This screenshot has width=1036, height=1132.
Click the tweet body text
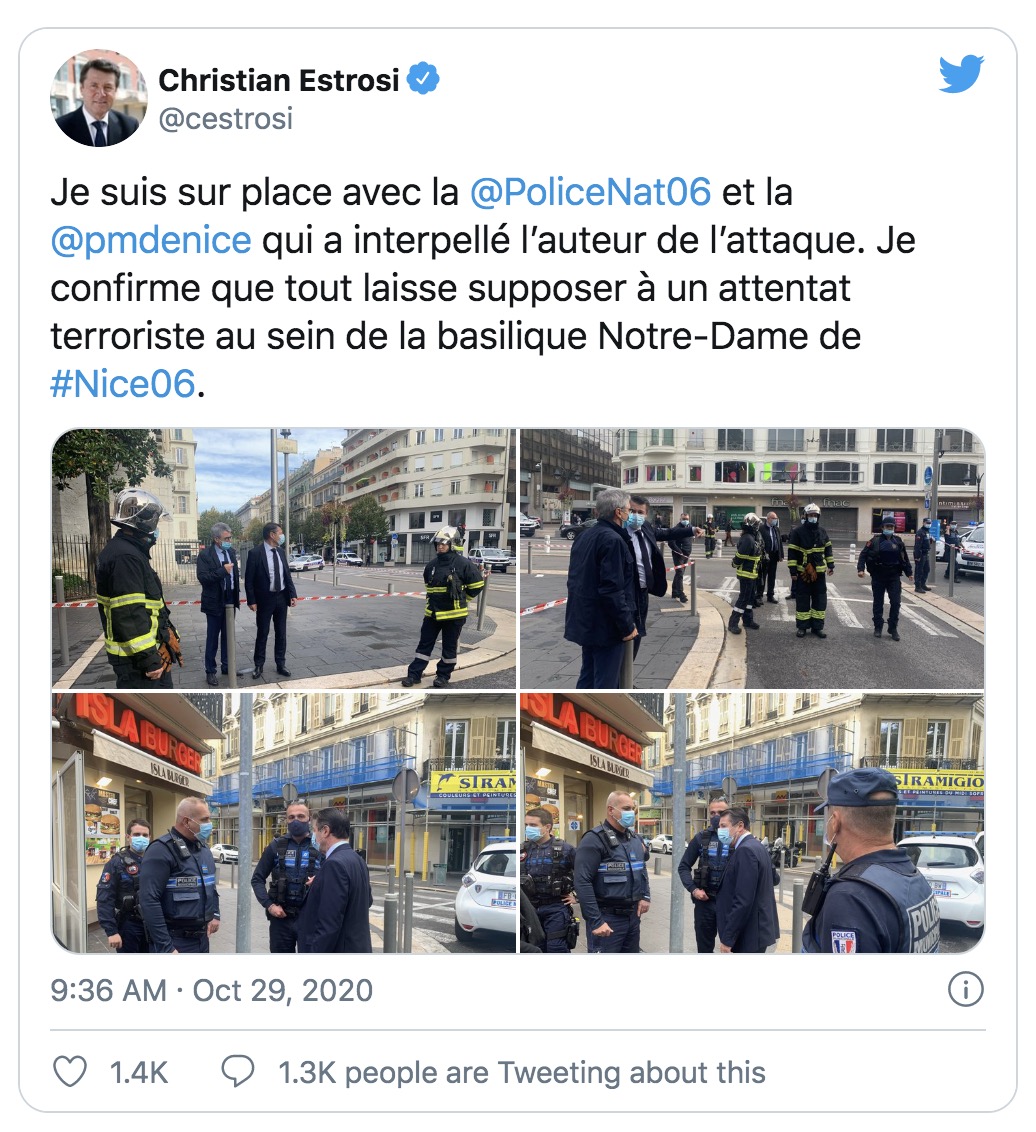[x=482, y=287]
